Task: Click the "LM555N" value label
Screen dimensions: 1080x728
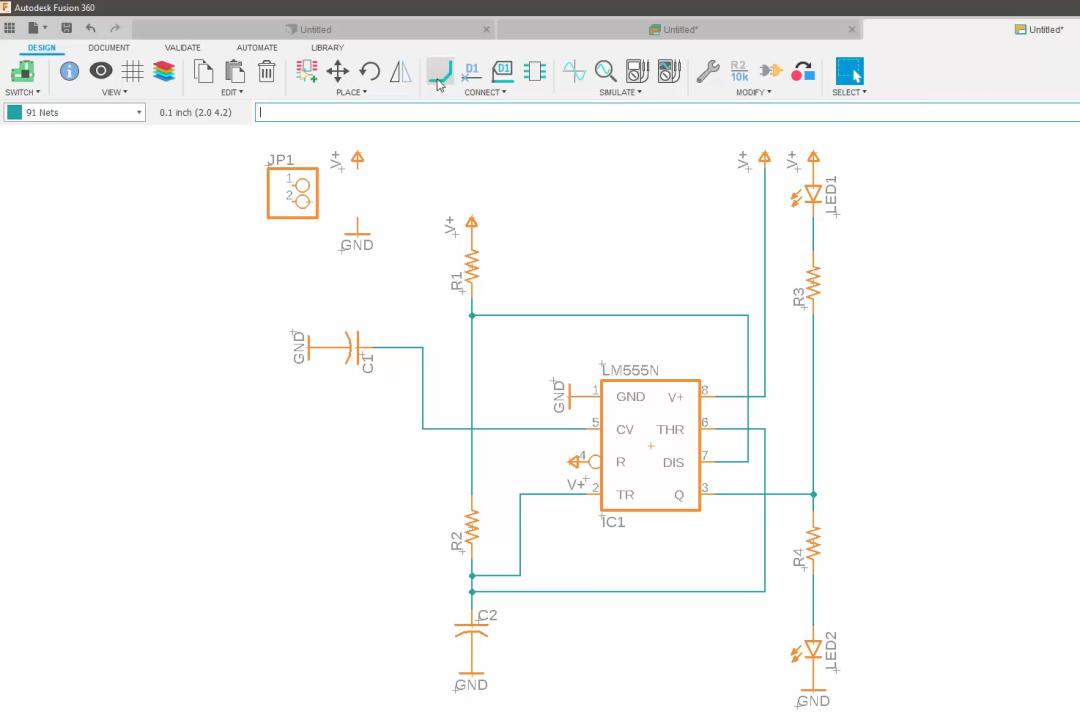Action: click(630, 371)
